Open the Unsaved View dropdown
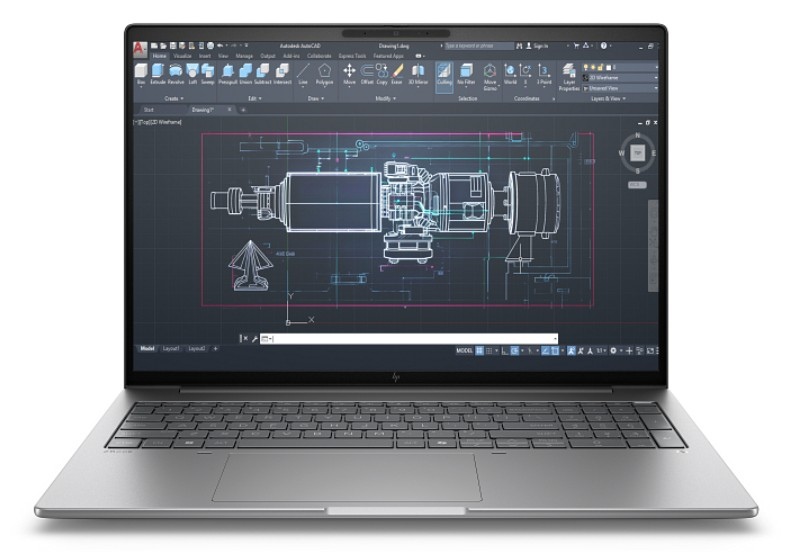 tap(622, 88)
